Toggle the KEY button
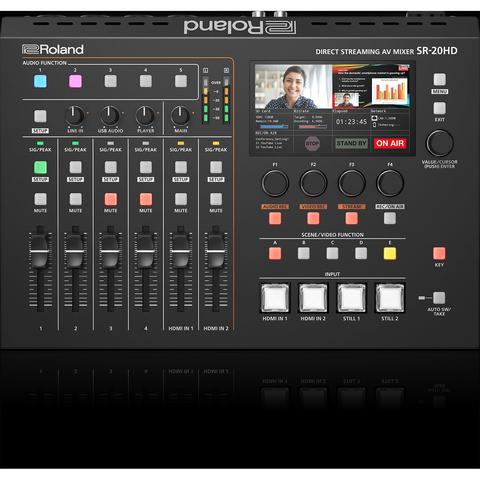Image resolution: width=480 pixels, height=480 pixels. coord(439,253)
